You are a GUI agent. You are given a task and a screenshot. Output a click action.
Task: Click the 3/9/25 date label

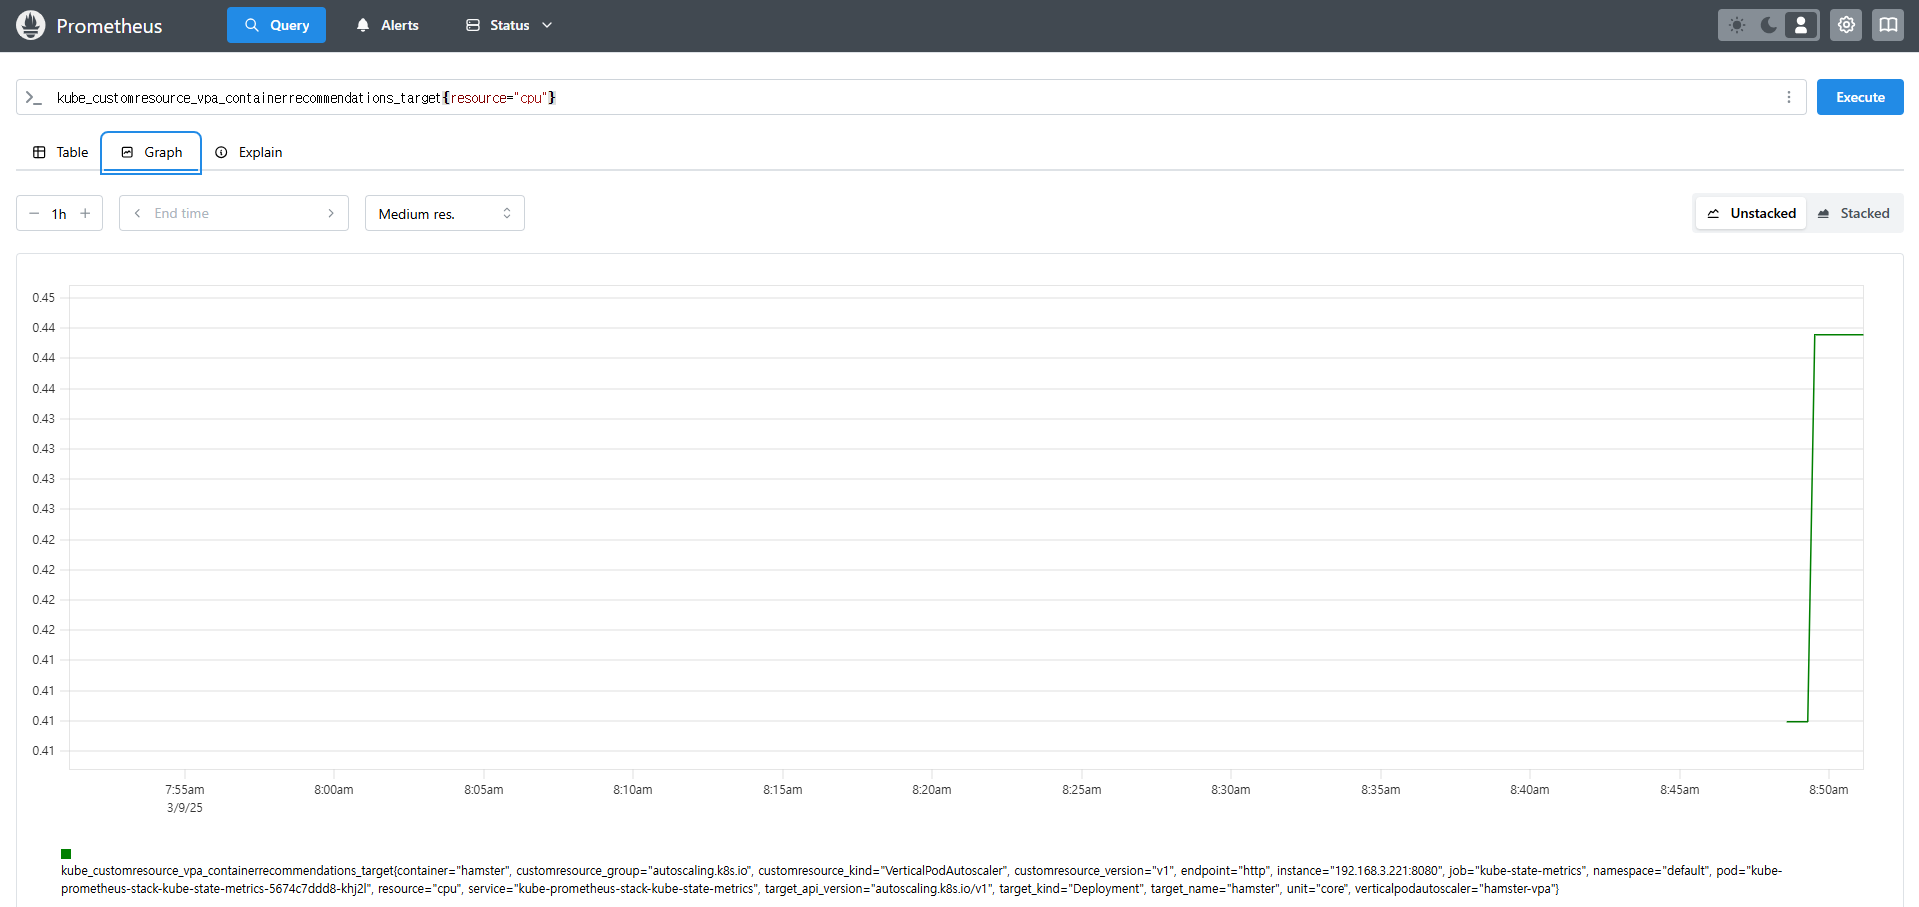point(185,808)
